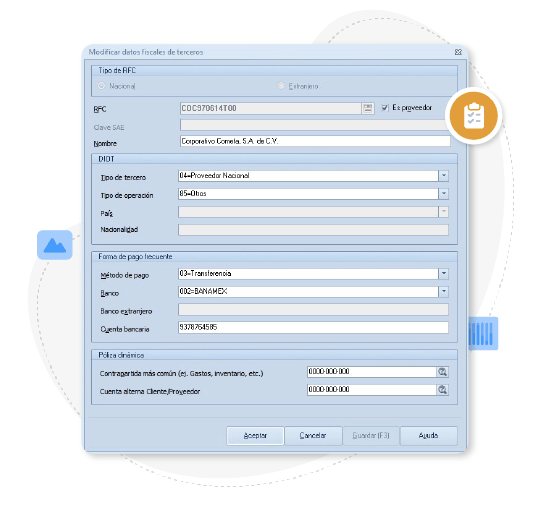Open the Banco dropdown list
Viewport: 548px width, 506px height.
tap(443, 291)
